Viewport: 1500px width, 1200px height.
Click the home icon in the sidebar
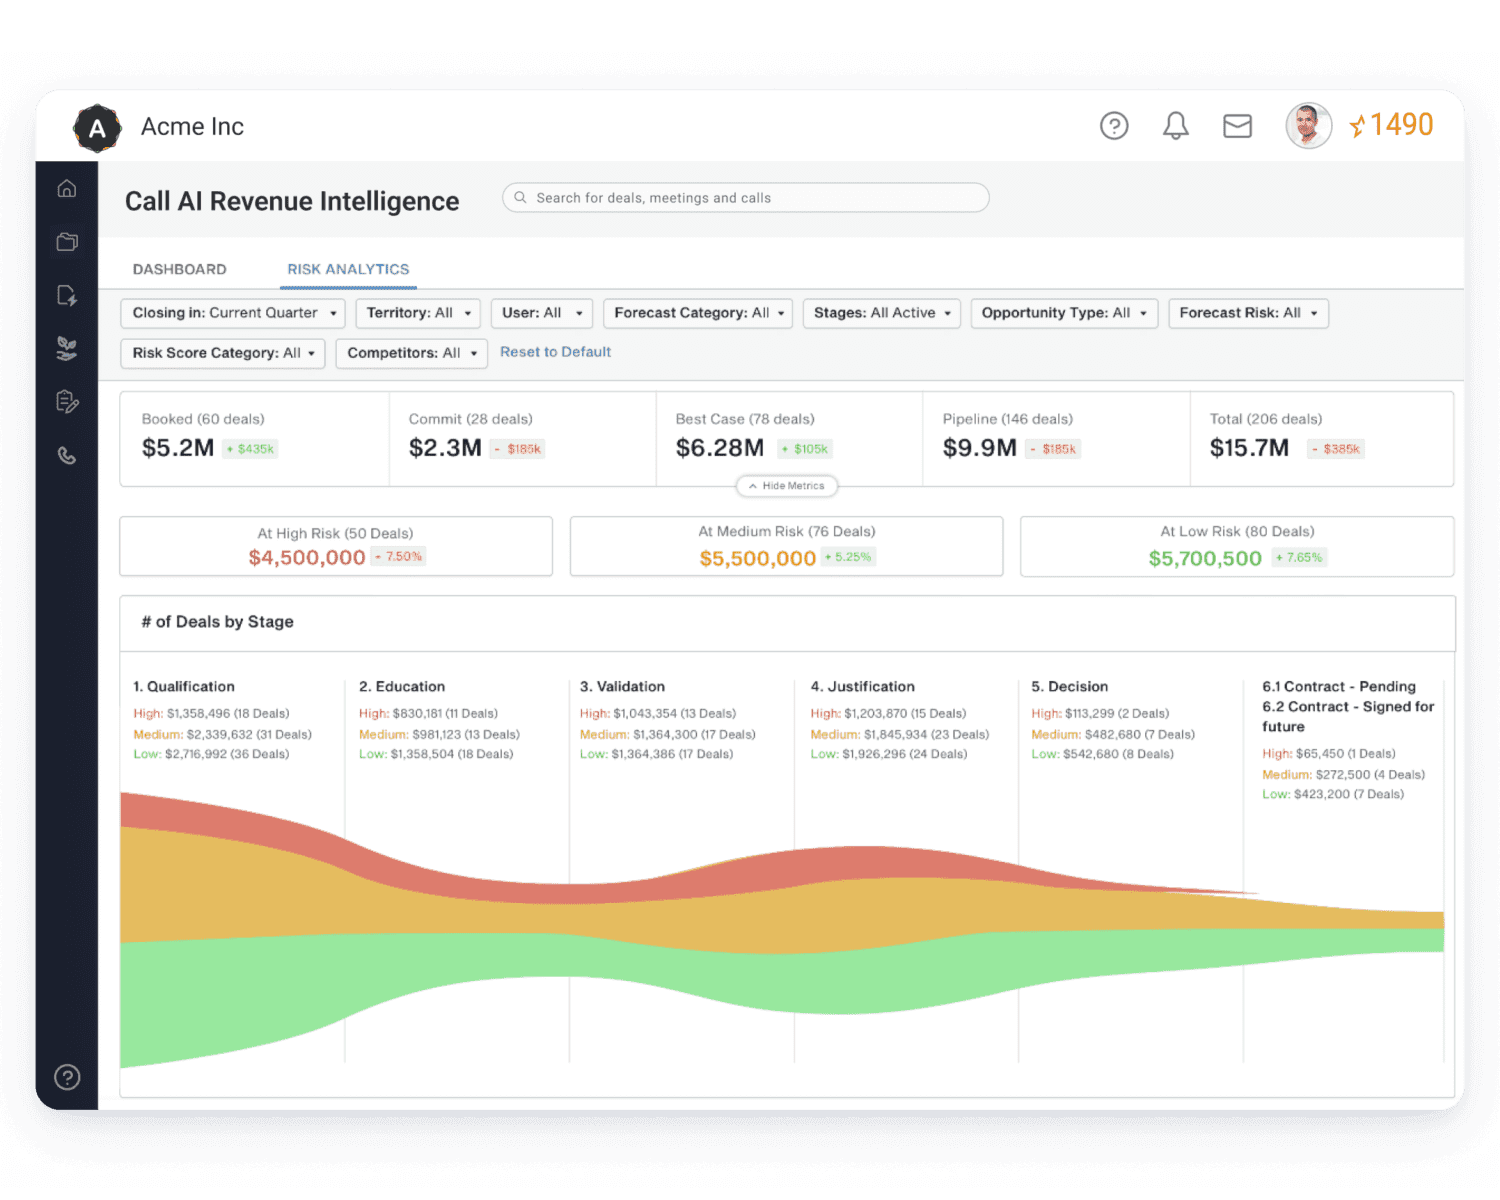click(67, 188)
